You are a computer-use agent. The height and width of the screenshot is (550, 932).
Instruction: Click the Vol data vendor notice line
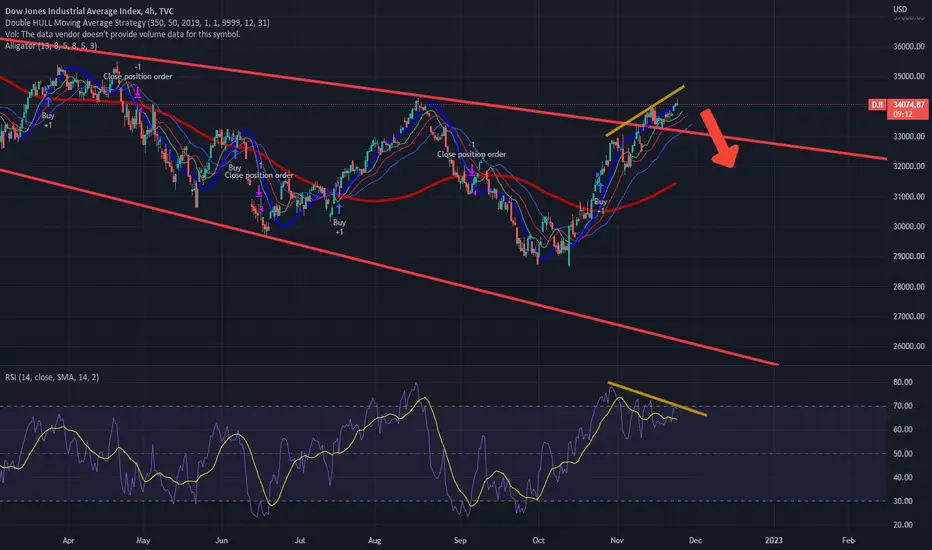click(122, 34)
